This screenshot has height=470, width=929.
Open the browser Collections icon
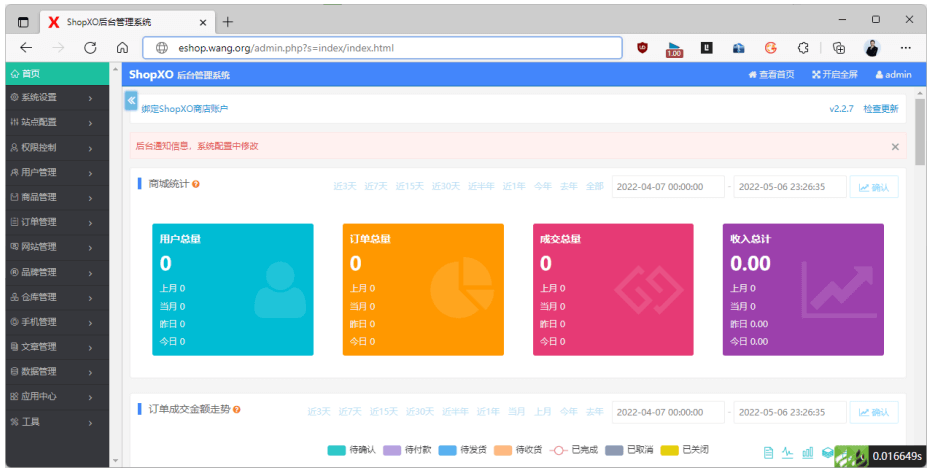click(838, 48)
